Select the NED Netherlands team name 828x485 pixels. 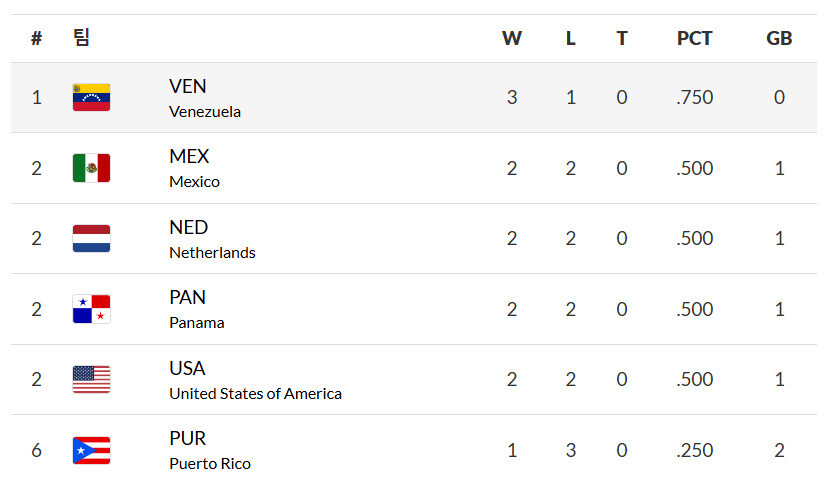(x=211, y=239)
